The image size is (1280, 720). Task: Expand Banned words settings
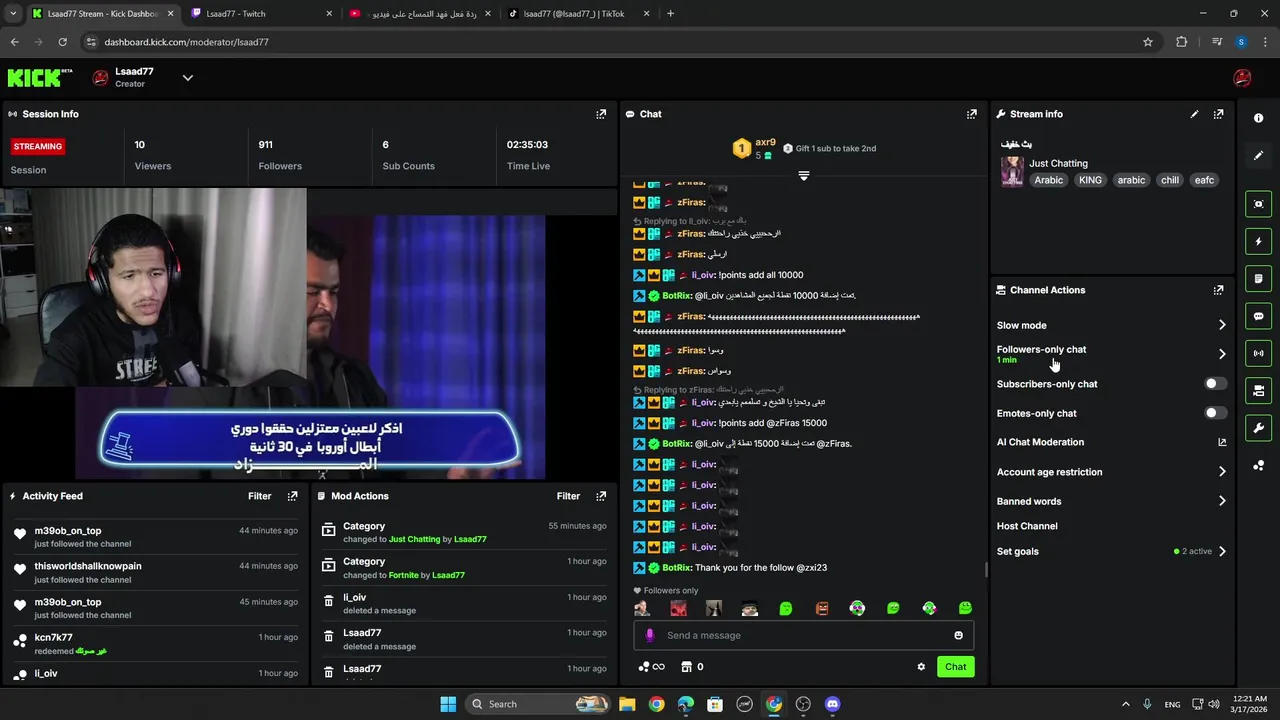(1222, 501)
